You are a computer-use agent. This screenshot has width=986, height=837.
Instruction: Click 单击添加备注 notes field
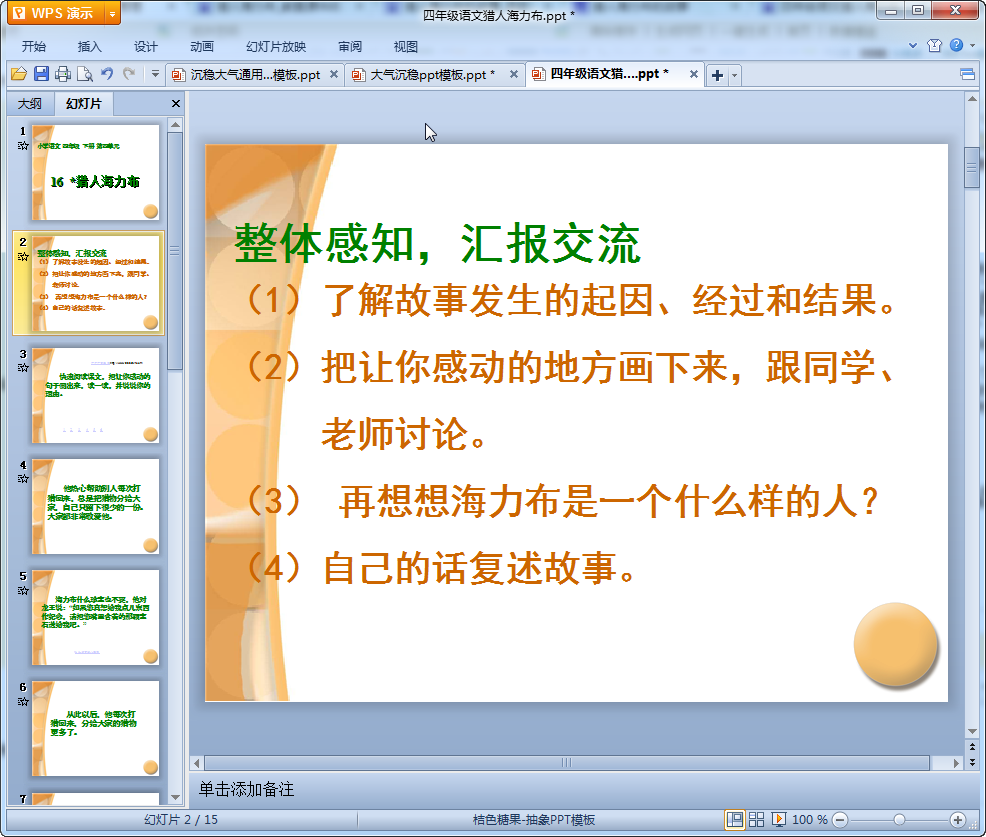(x=246, y=789)
